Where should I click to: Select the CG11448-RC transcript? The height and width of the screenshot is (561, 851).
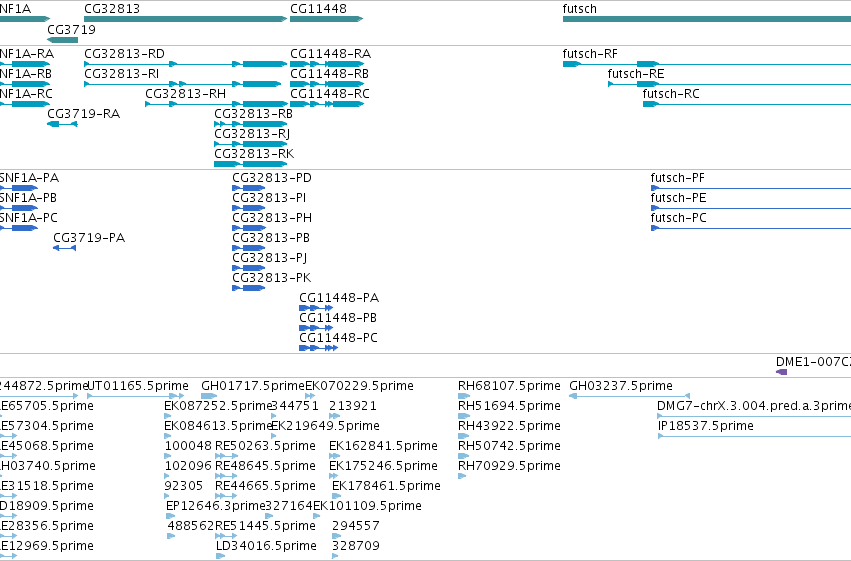pyautogui.click(x=327, y=104)
